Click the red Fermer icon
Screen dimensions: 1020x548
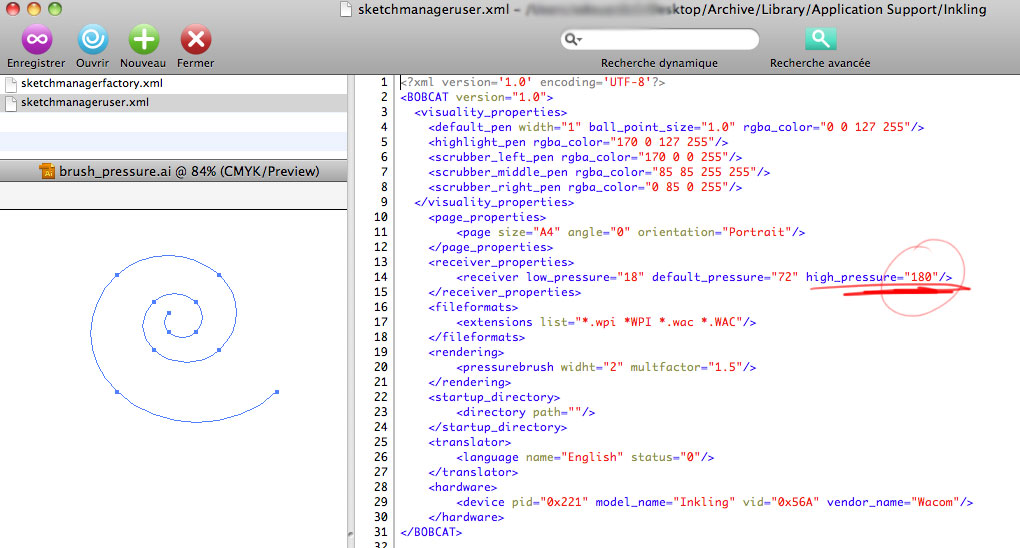tap(195, 40)
